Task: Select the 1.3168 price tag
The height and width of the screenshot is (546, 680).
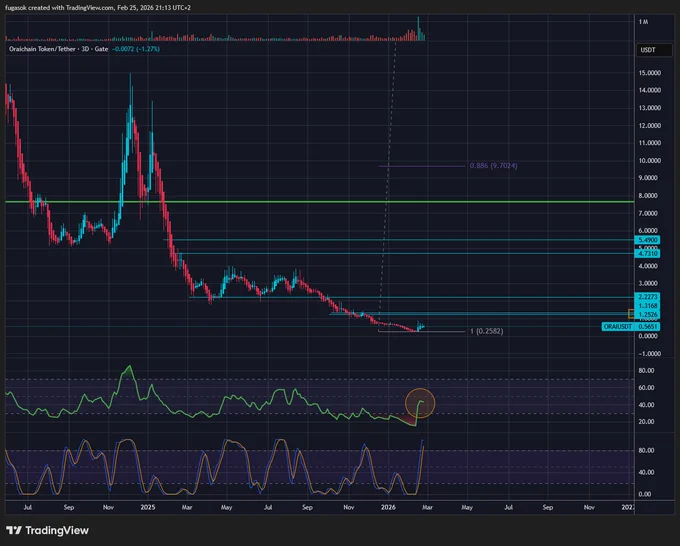Action: point(647,306)
